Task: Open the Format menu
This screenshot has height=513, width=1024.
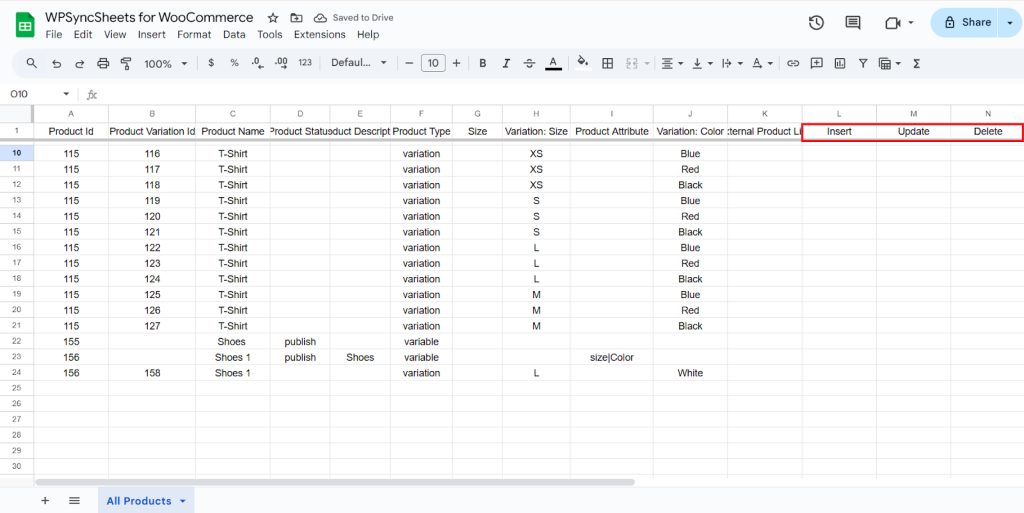Action: [x=194, y=35]
